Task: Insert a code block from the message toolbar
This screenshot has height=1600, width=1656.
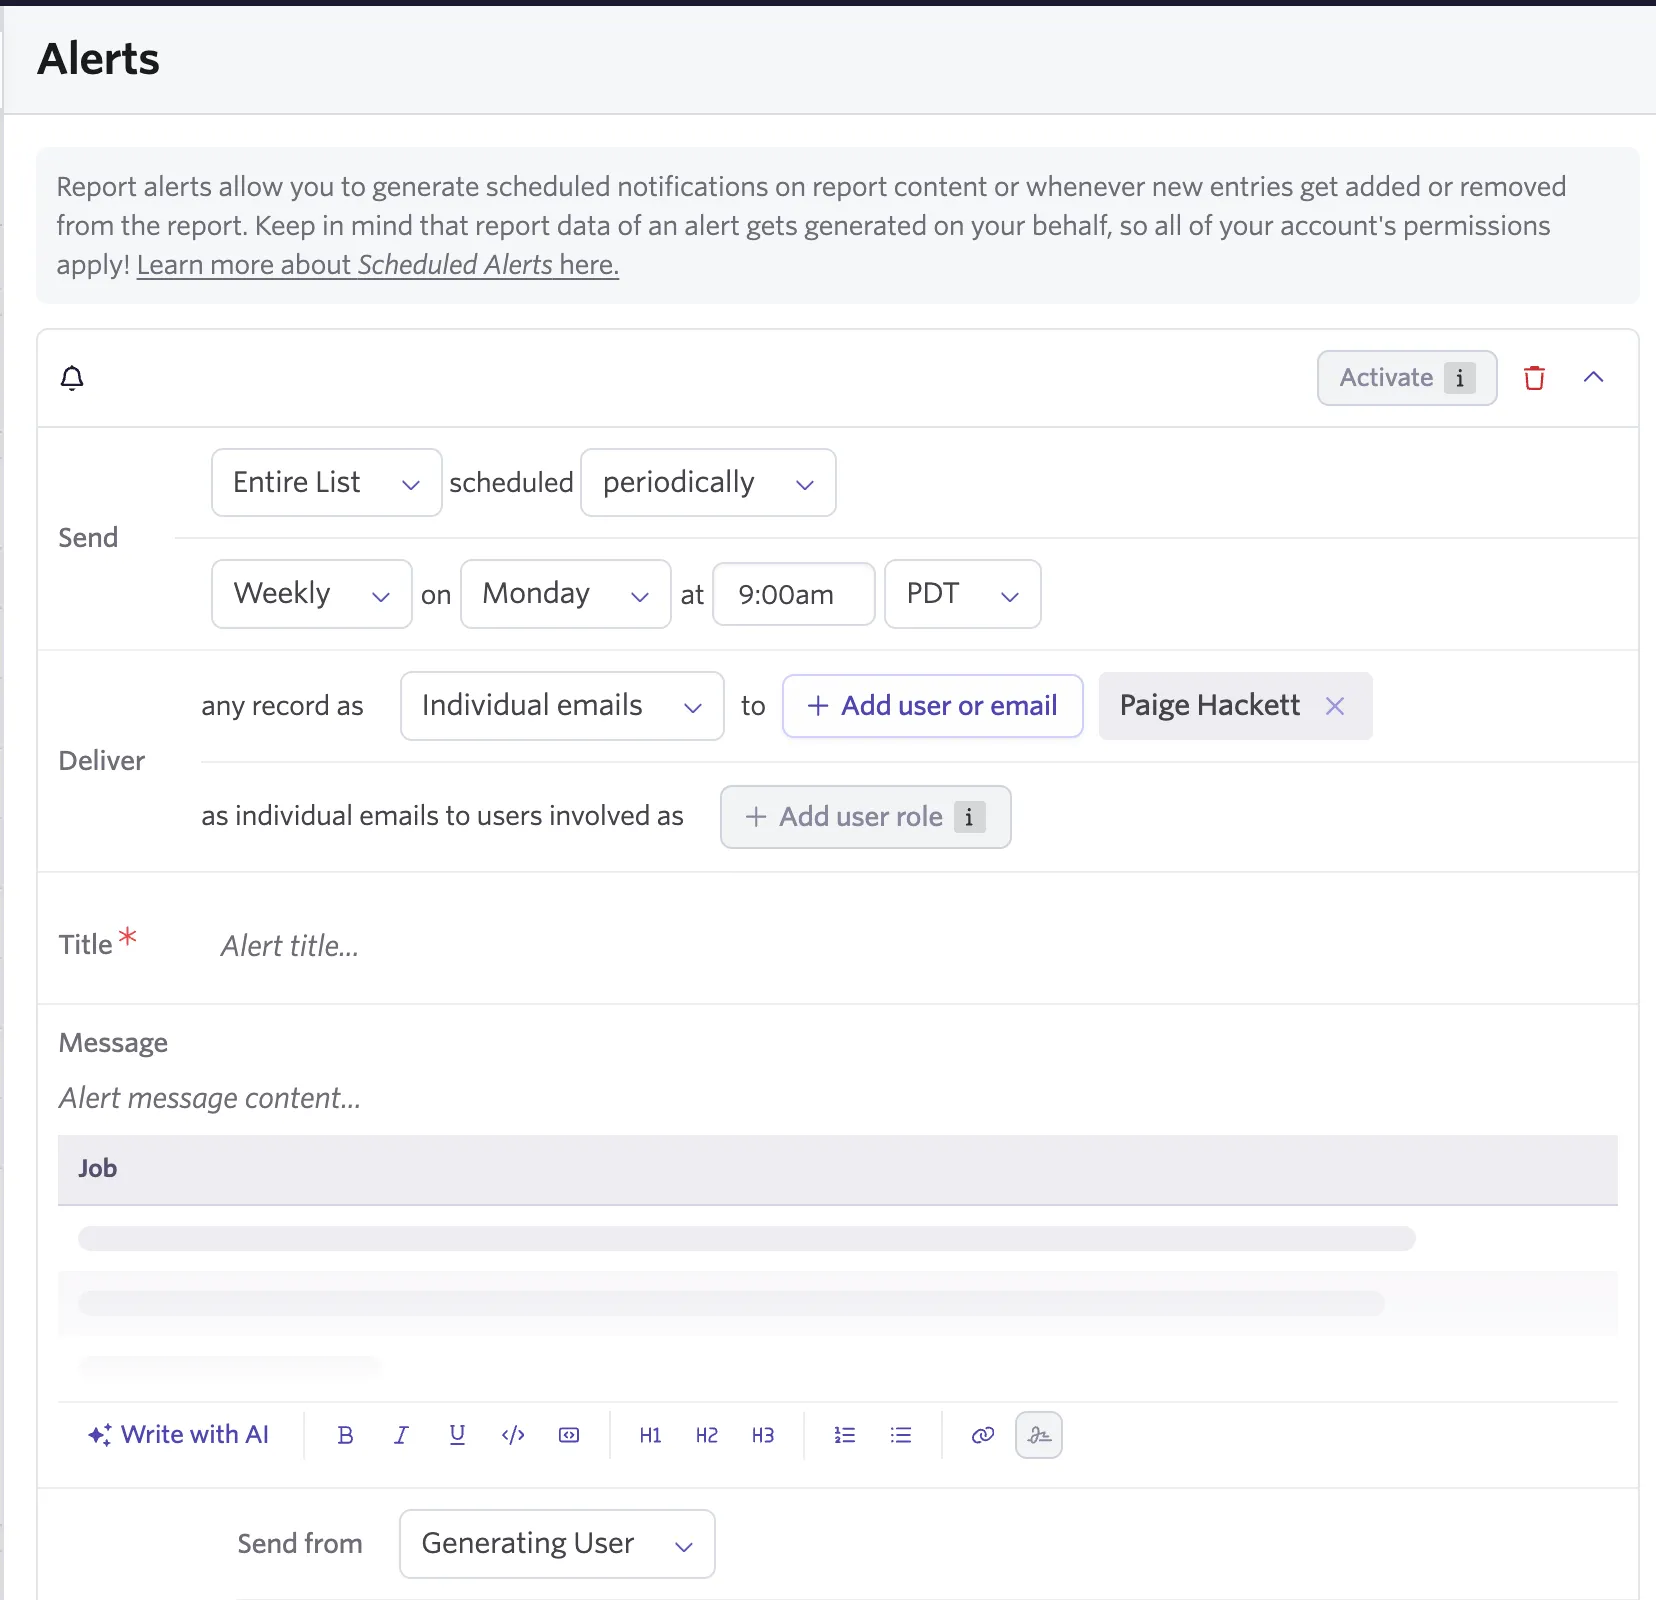Action: tap(569, 1435)
